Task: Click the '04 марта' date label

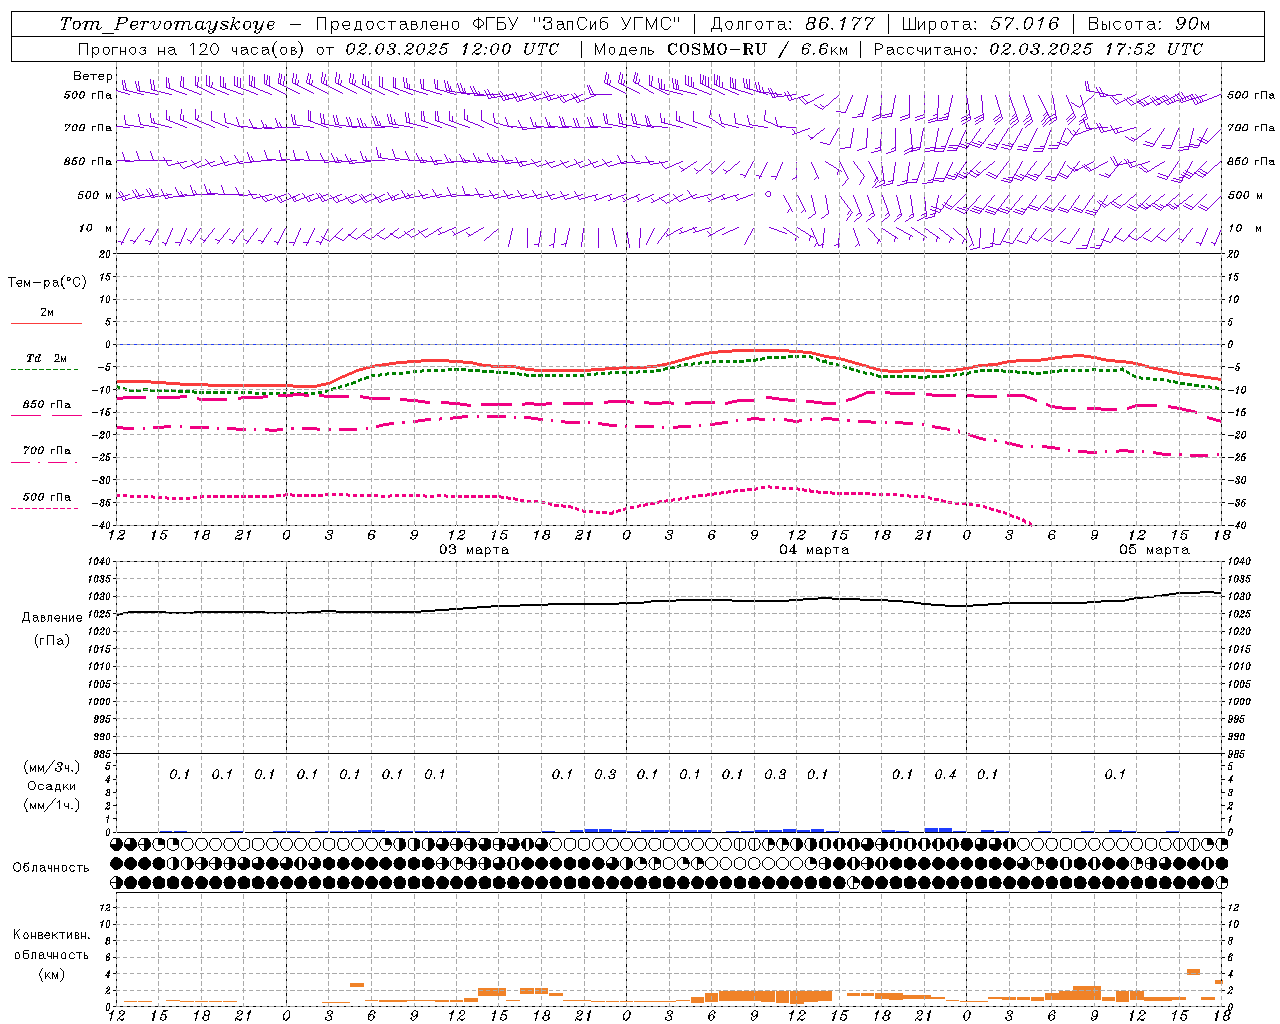Action: pyautogui.click(x=814, y=550)
